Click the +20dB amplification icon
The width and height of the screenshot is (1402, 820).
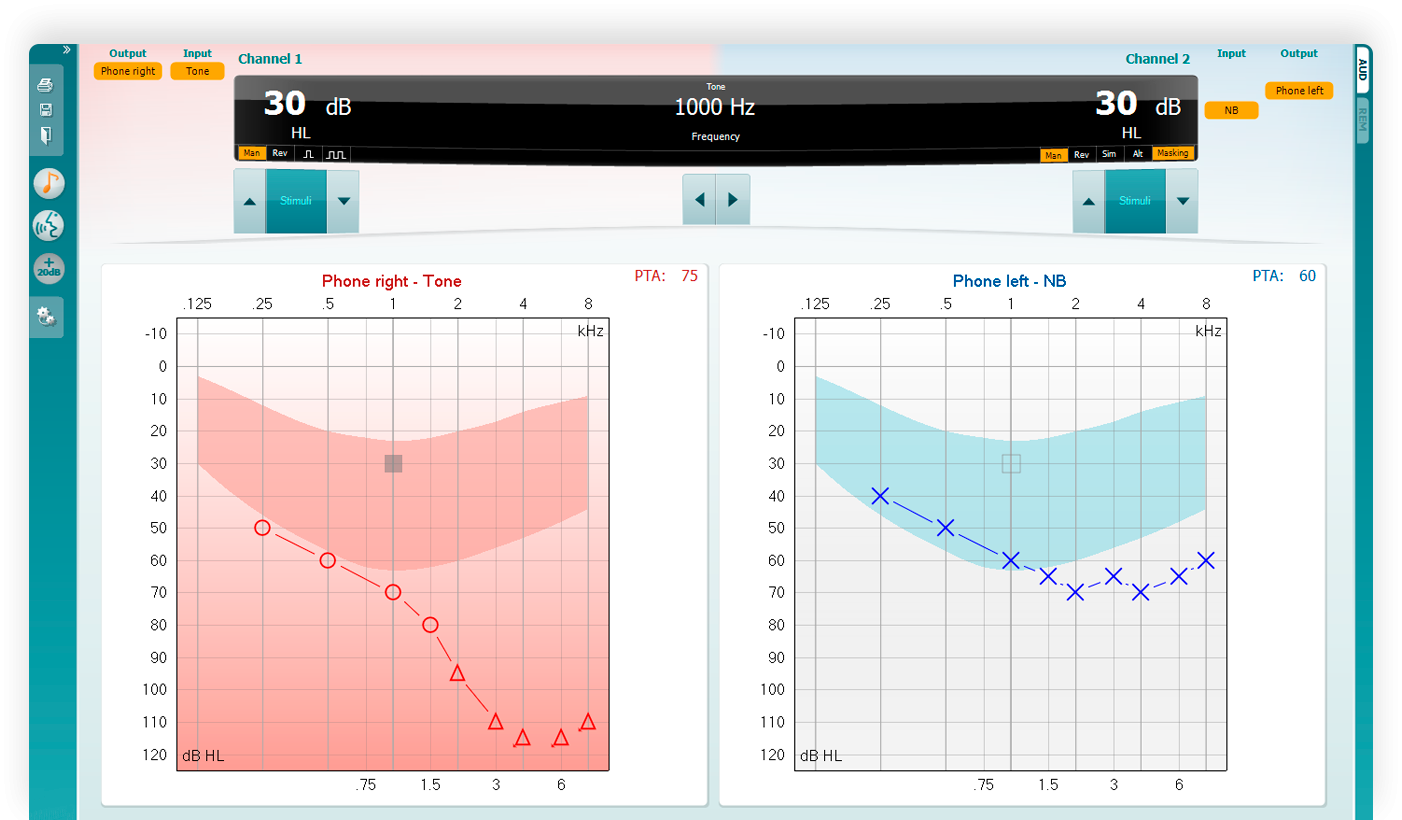48,269
